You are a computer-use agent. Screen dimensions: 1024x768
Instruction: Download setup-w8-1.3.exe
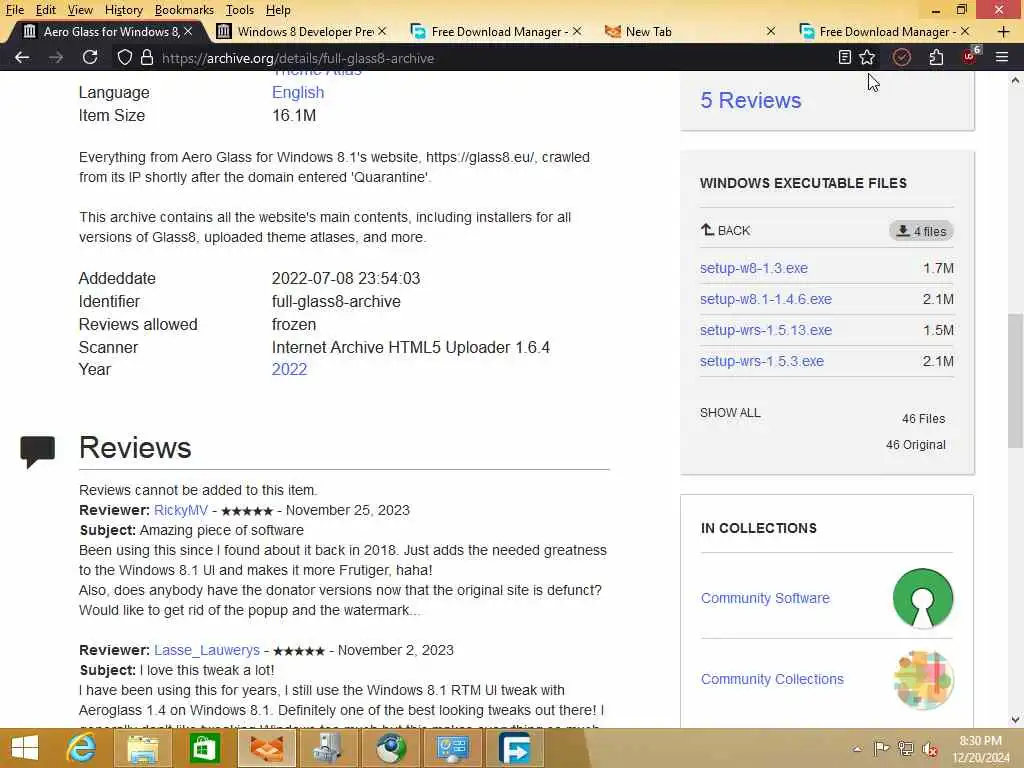(x=754, y=268)
